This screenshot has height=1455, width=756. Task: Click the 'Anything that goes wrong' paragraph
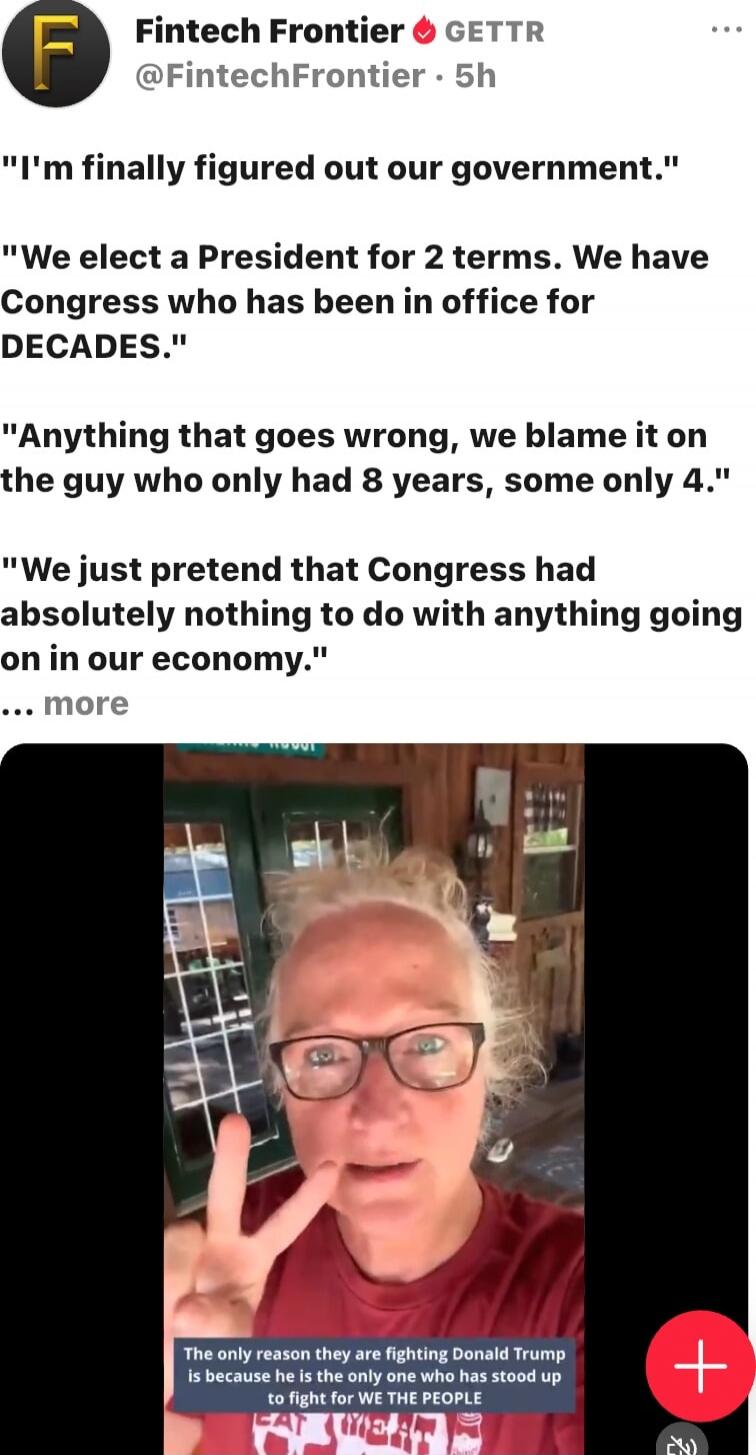365,458
